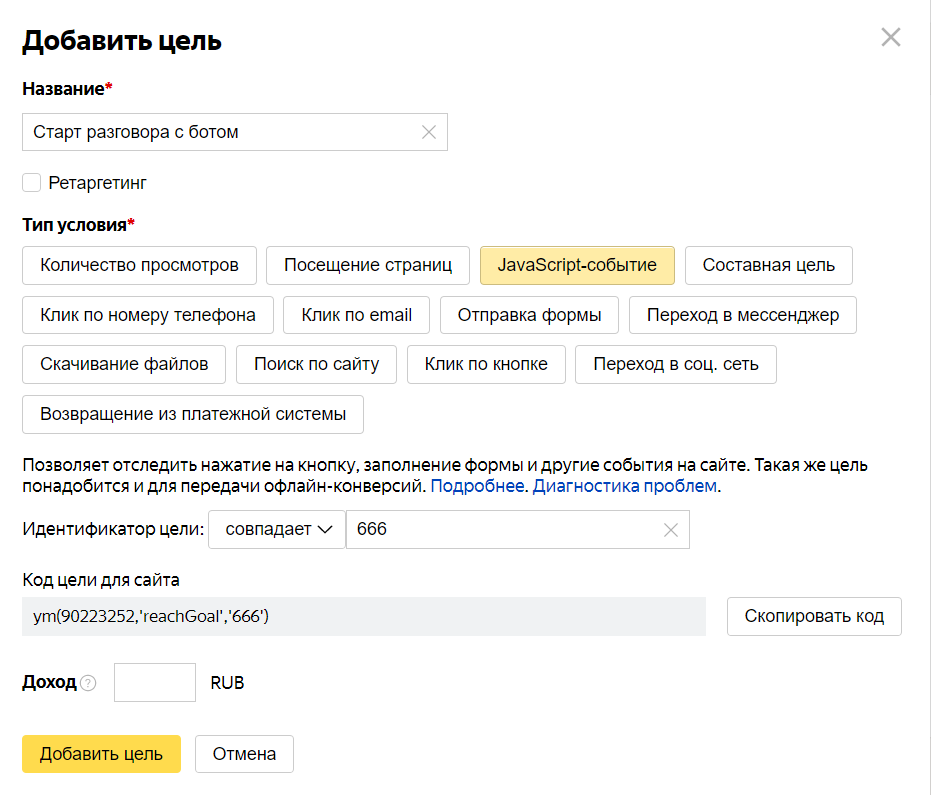Choose the Посещение страниц condition type
This screenshot has height=795, width=931.
(x=368, y=265)
